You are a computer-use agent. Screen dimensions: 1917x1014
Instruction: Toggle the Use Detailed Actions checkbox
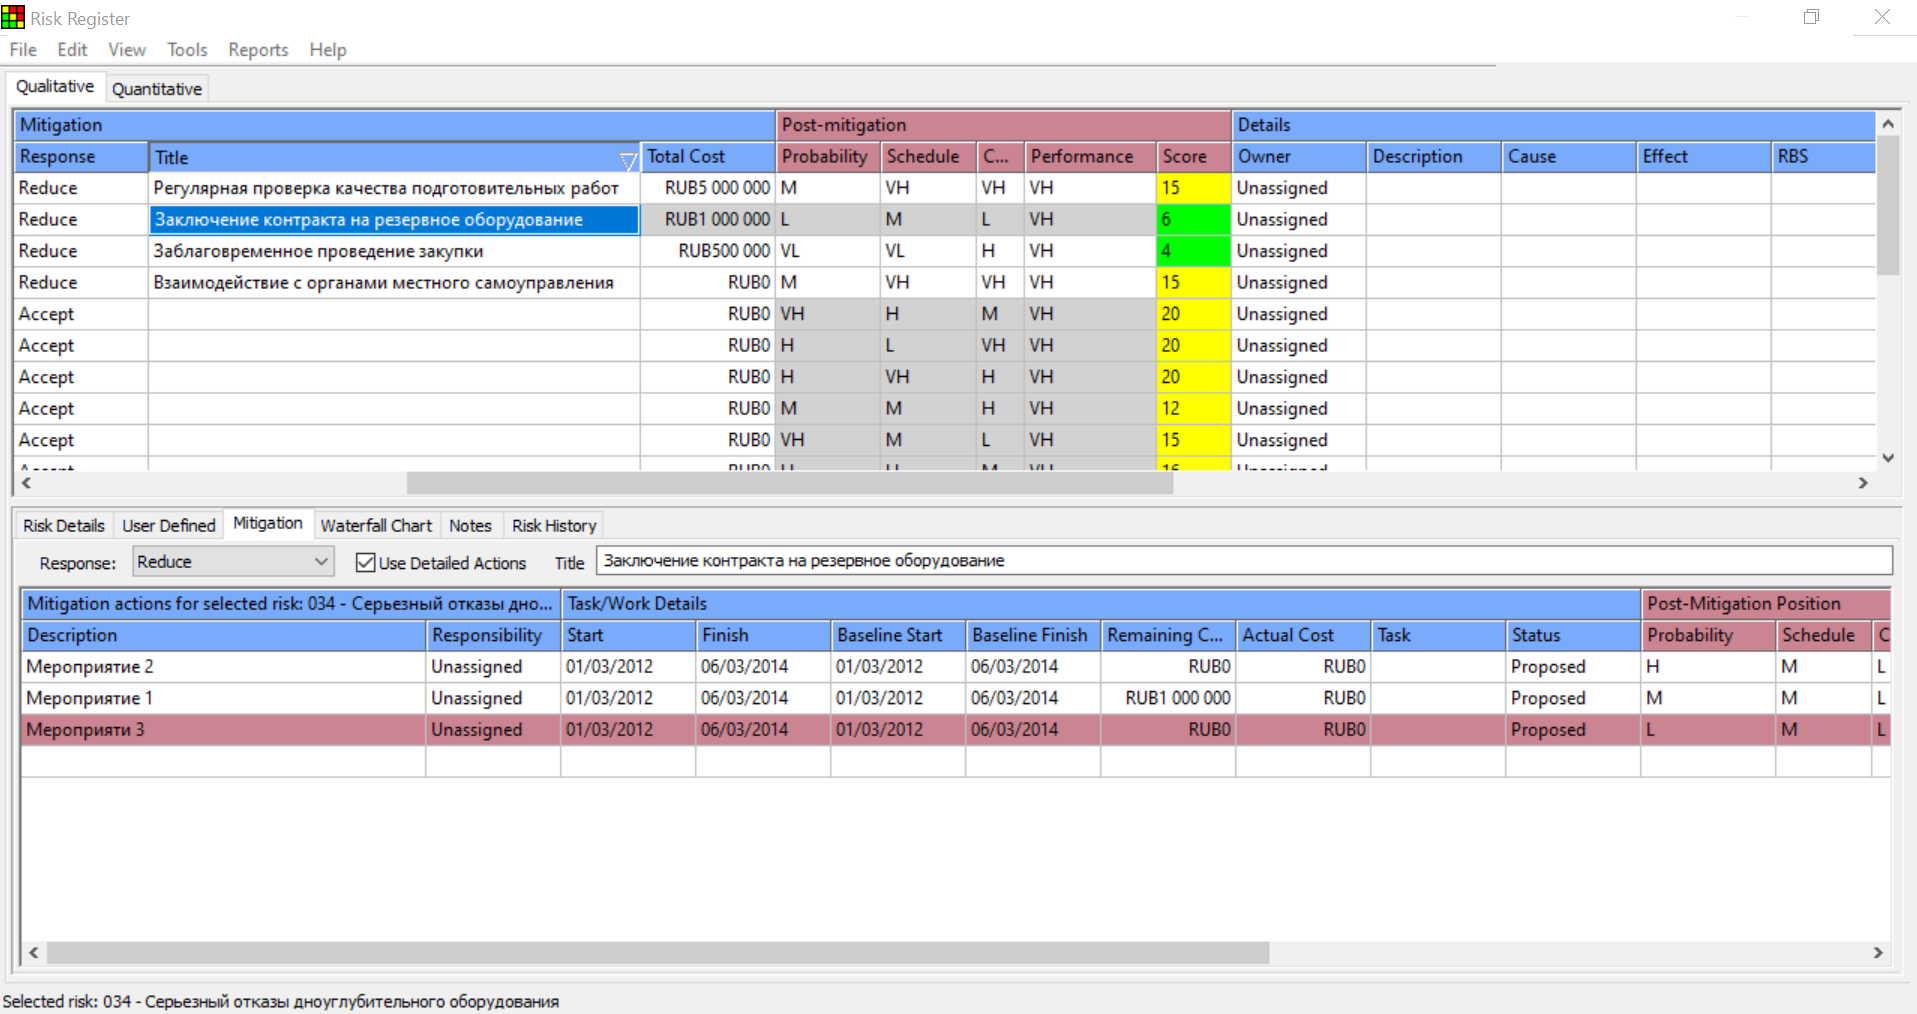pos(366,563)
